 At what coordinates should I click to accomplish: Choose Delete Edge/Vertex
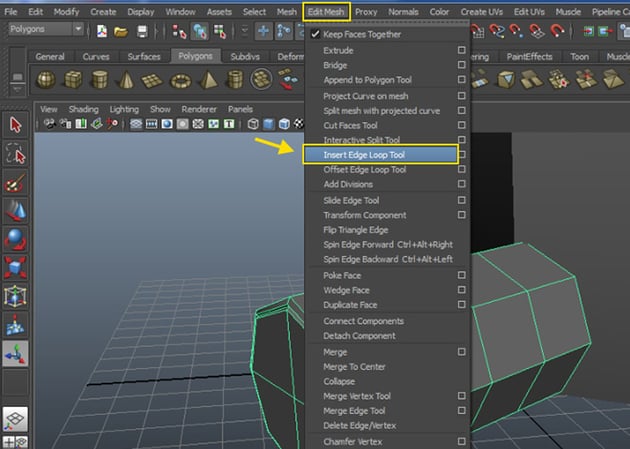tap(360, 426)
